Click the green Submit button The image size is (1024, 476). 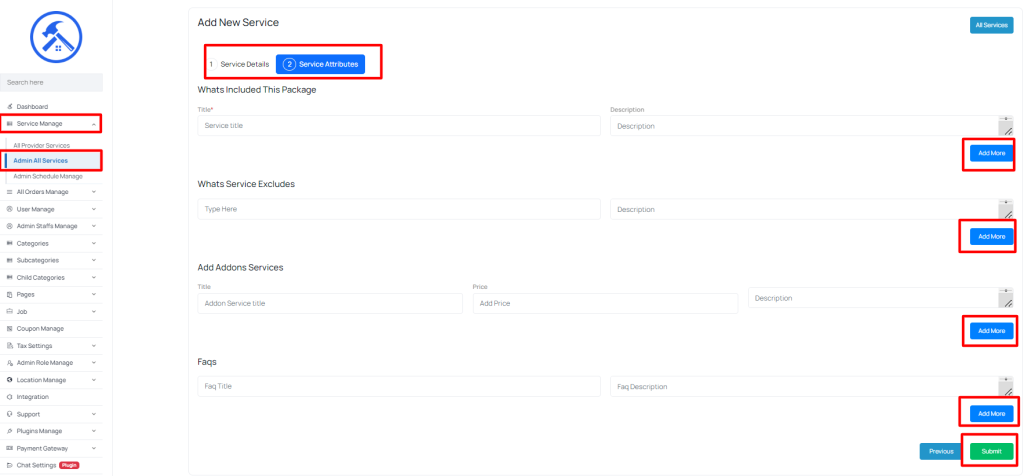pyautogui.click(x=991, y=451)
